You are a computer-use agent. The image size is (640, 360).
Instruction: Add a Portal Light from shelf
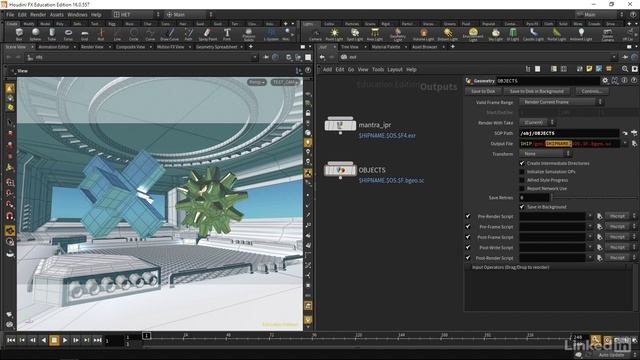click(x=556, y=35)
